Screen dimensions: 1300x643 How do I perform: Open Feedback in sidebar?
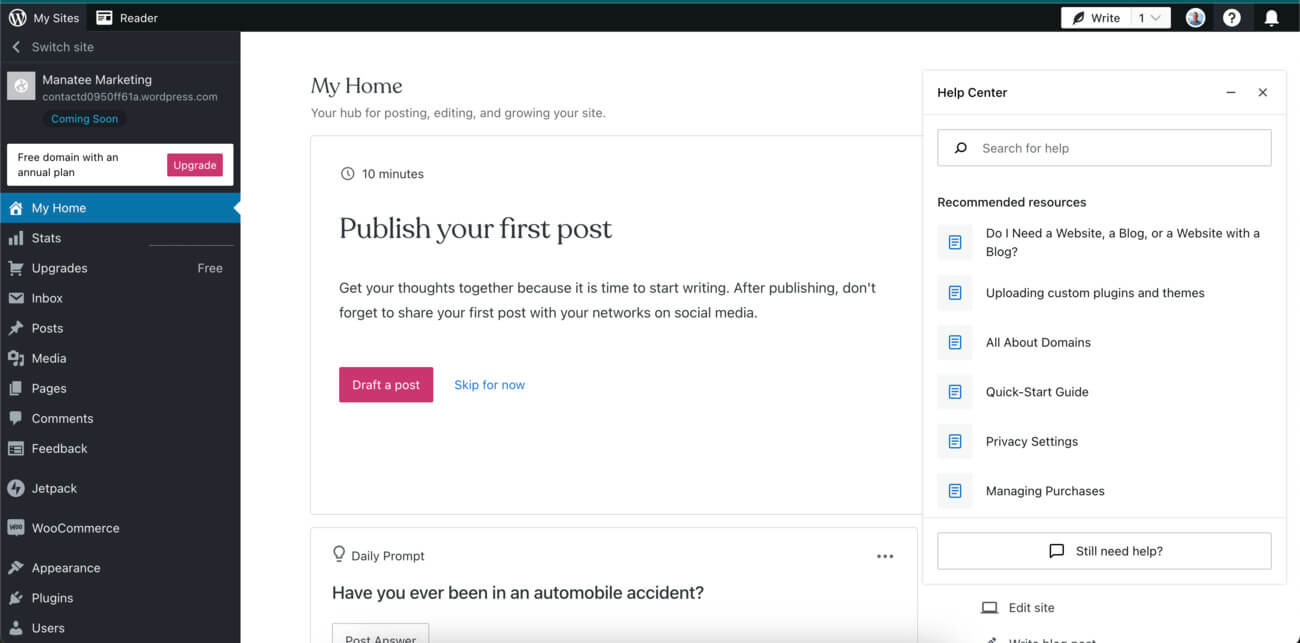click(120, 448)
